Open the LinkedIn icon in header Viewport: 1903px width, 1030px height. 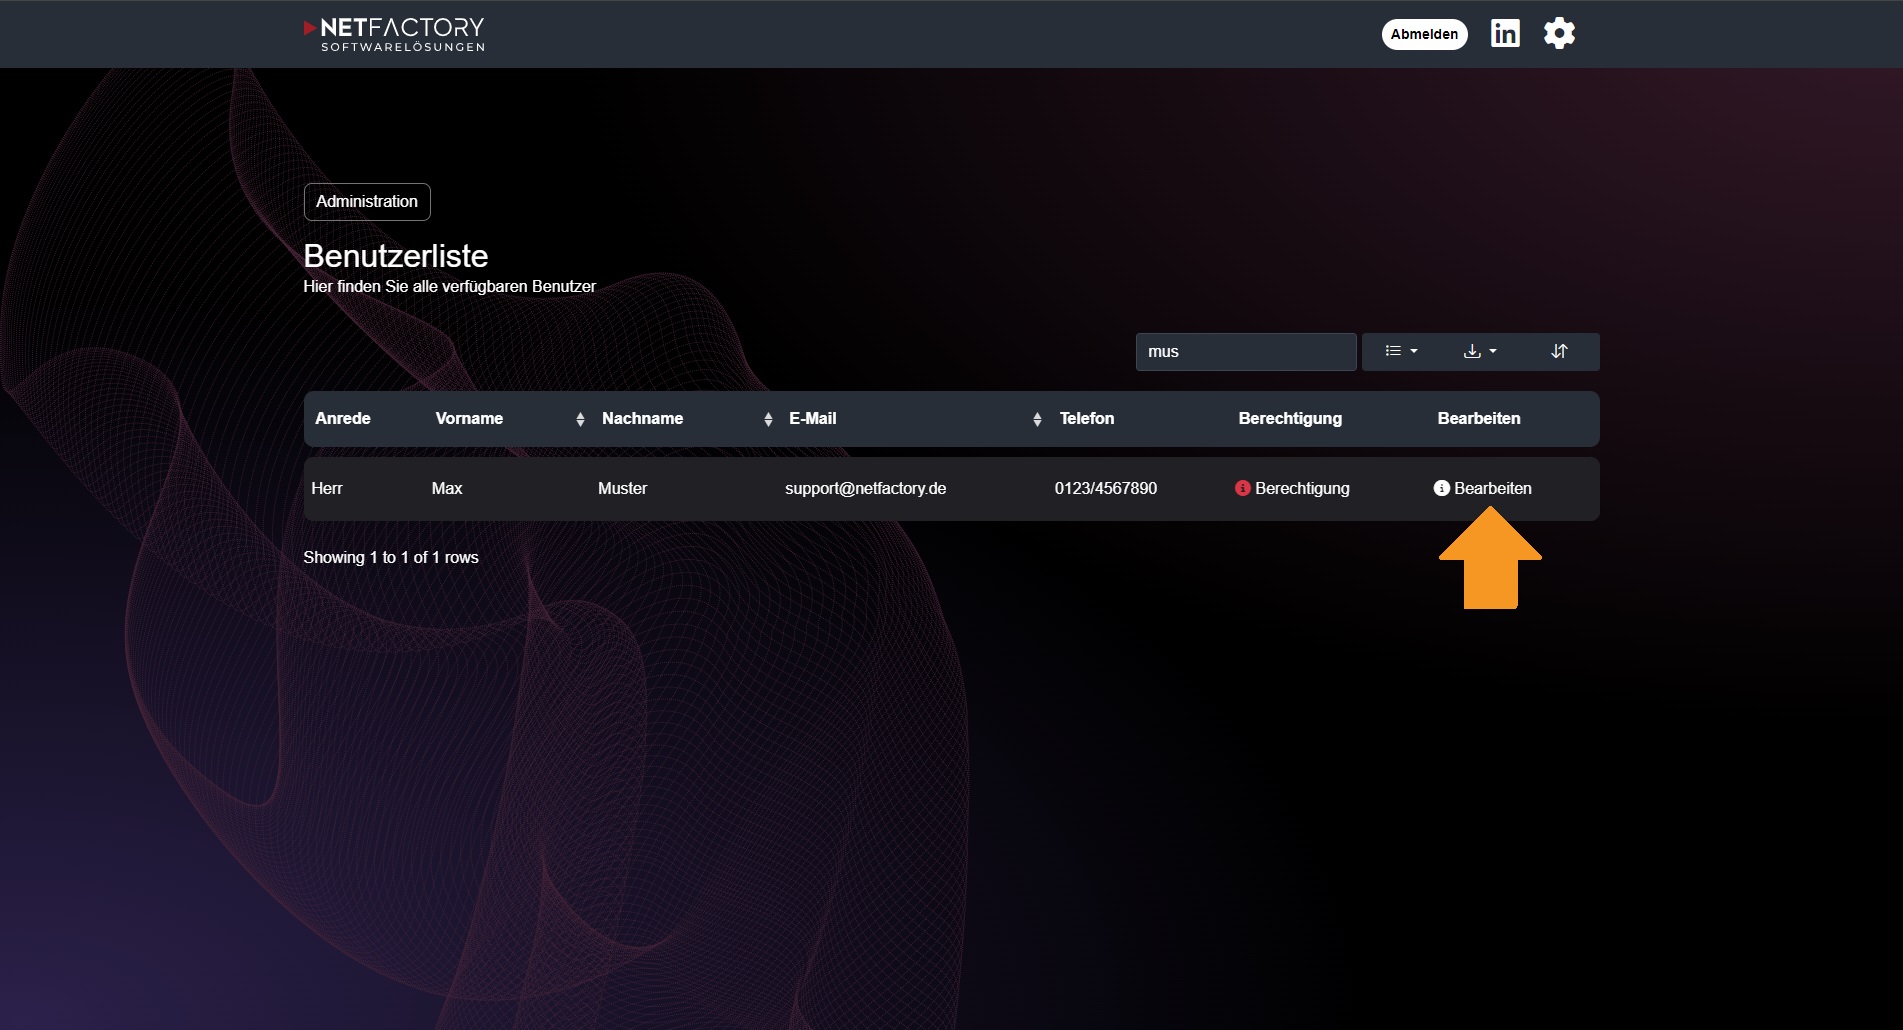pos(1505,34)
